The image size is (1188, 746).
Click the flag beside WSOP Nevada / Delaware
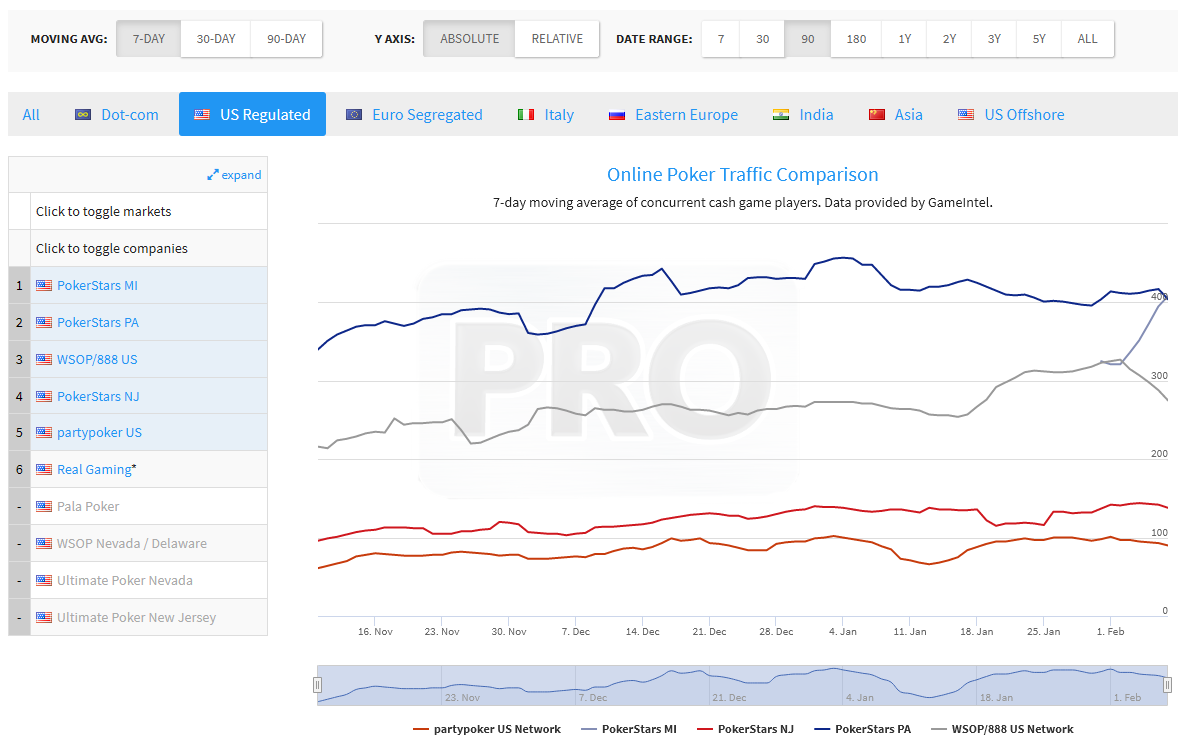(44, 544)
